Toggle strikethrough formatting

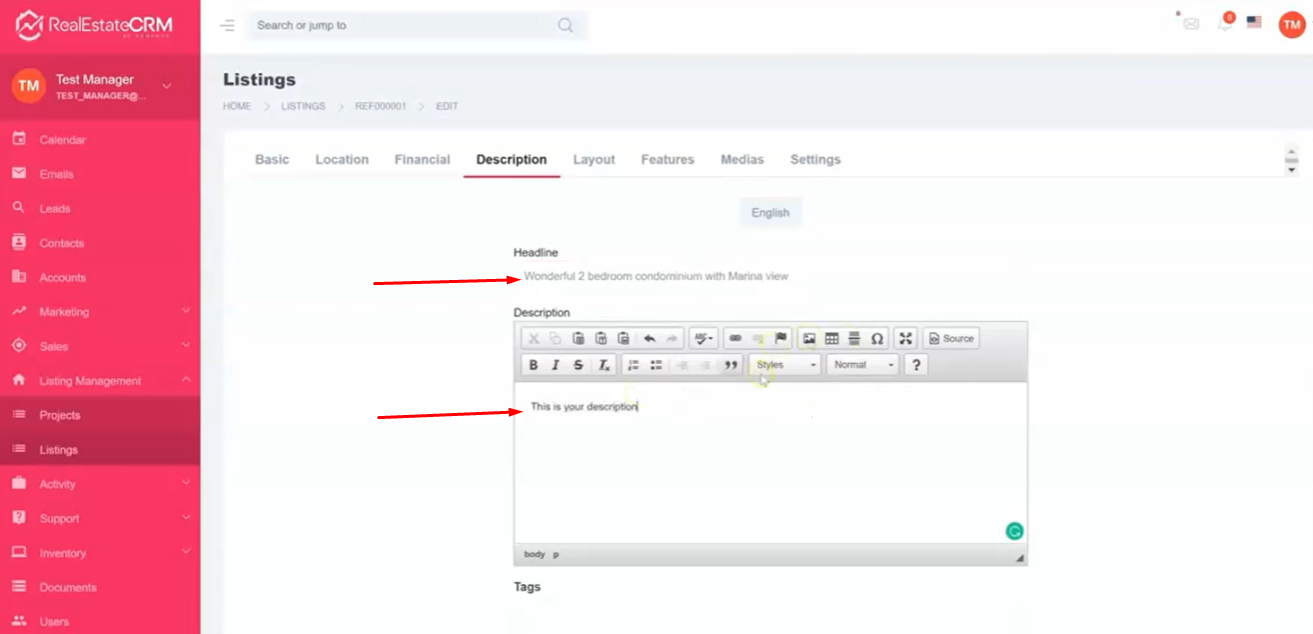click(578, 365)
